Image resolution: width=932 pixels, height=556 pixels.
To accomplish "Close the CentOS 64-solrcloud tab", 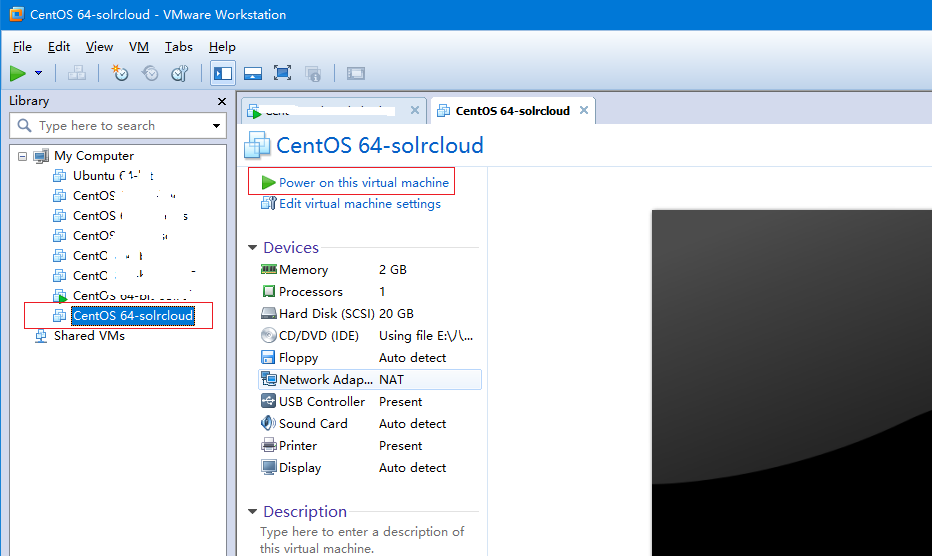I will pyautogui.click(x=584, y=110).
